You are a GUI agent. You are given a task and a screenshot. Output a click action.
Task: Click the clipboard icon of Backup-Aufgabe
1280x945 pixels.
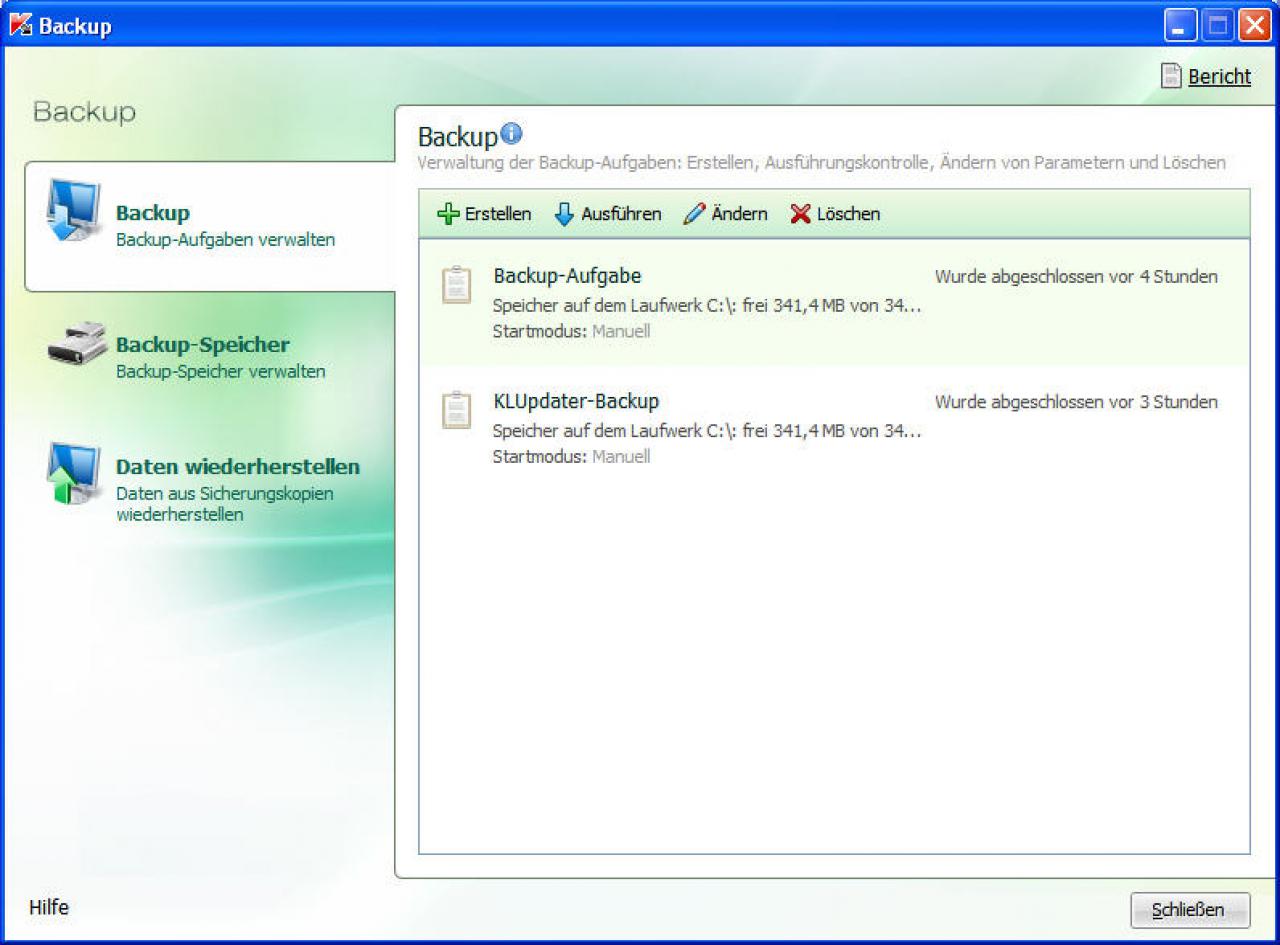[x=456, y=285]
